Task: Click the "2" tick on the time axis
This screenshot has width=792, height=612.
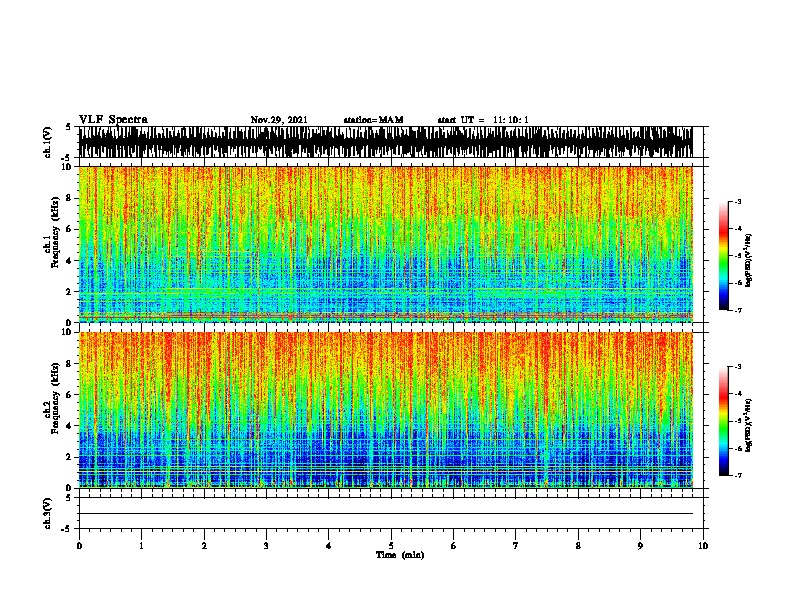Action: tap(204, 546)
